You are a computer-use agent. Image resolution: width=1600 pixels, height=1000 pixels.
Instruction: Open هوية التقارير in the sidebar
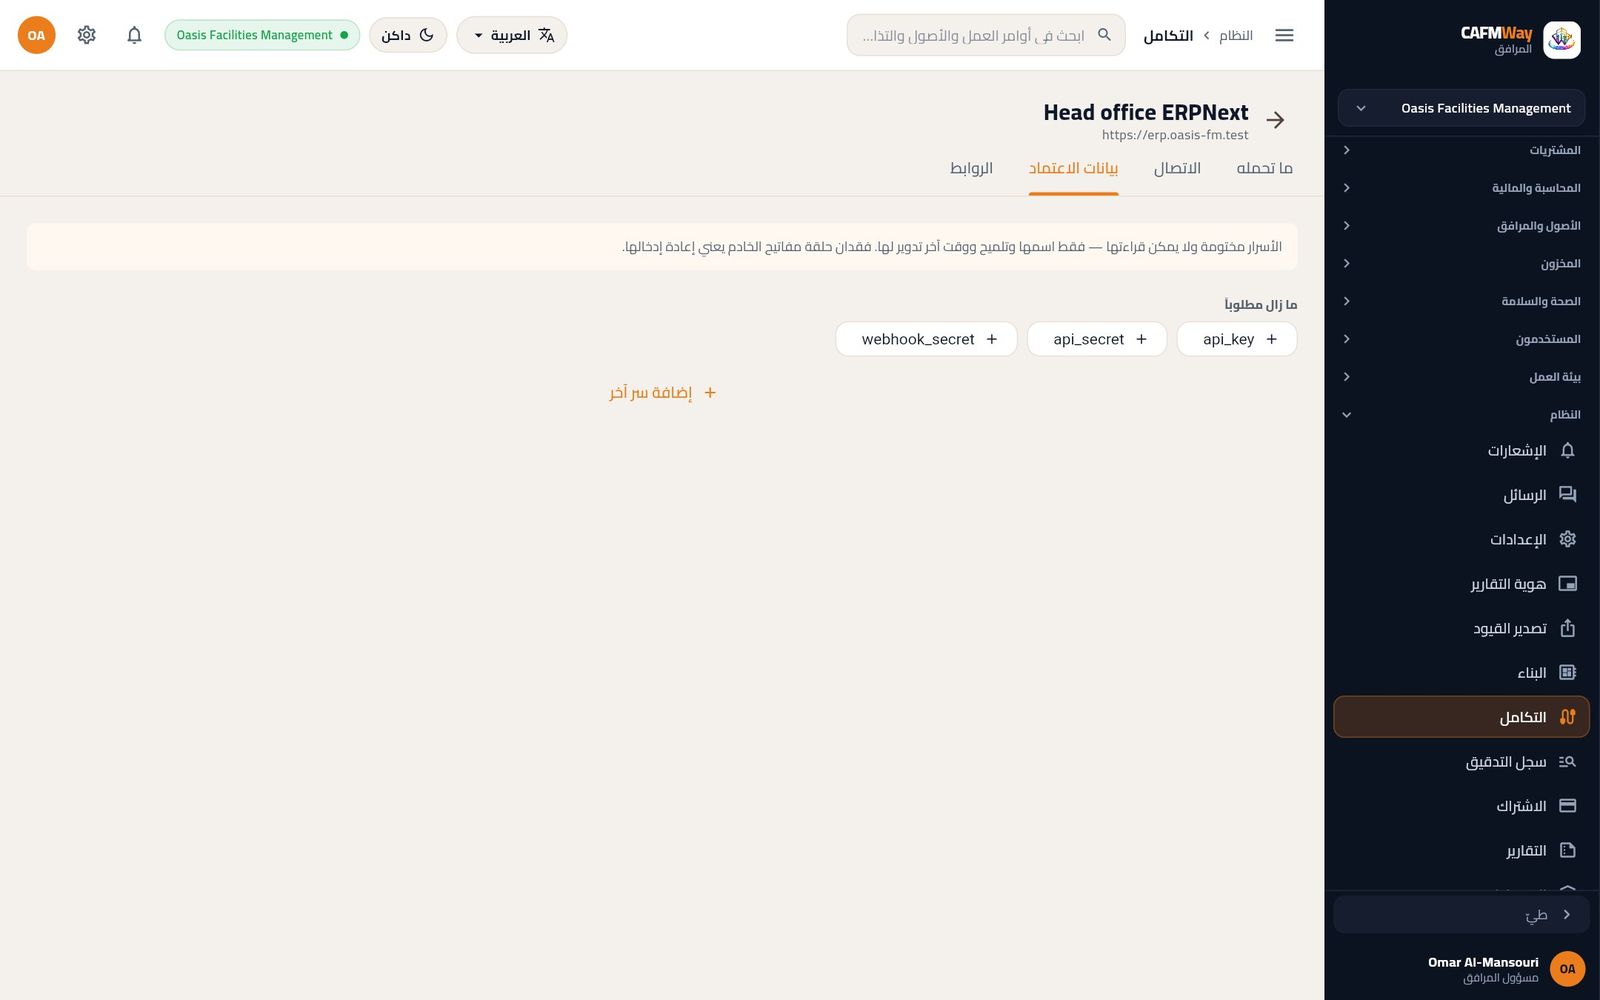1461,584
